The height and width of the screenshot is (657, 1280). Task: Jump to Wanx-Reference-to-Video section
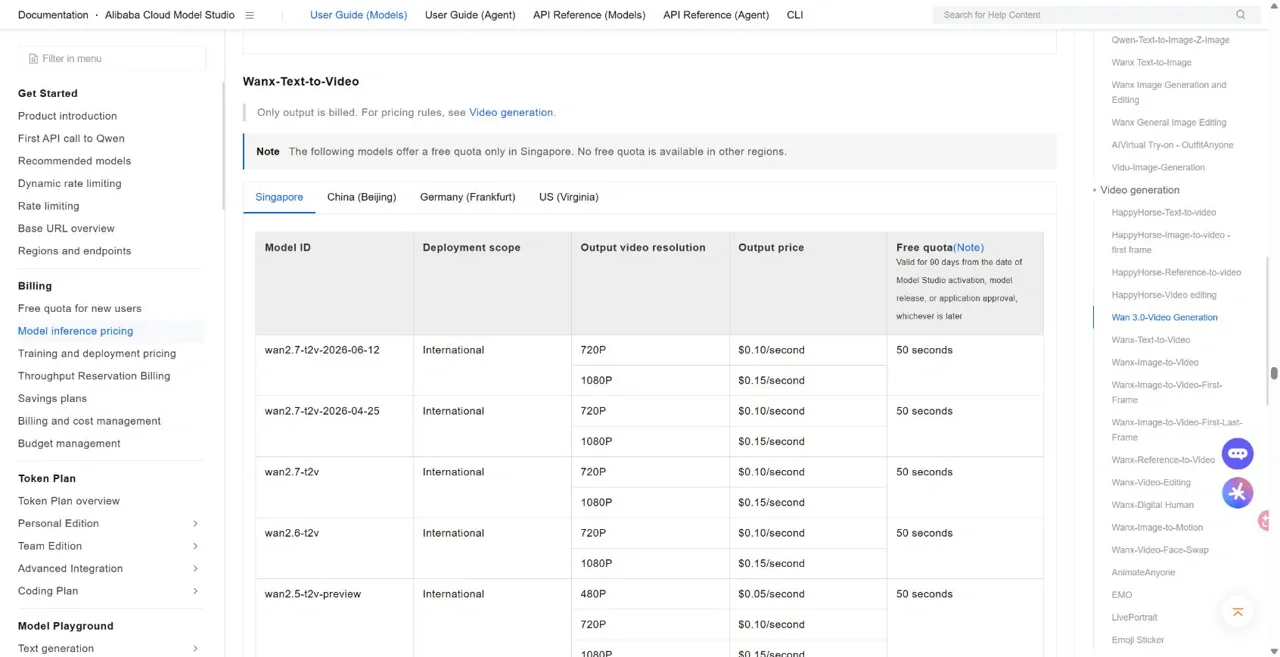click(1163, 460)
